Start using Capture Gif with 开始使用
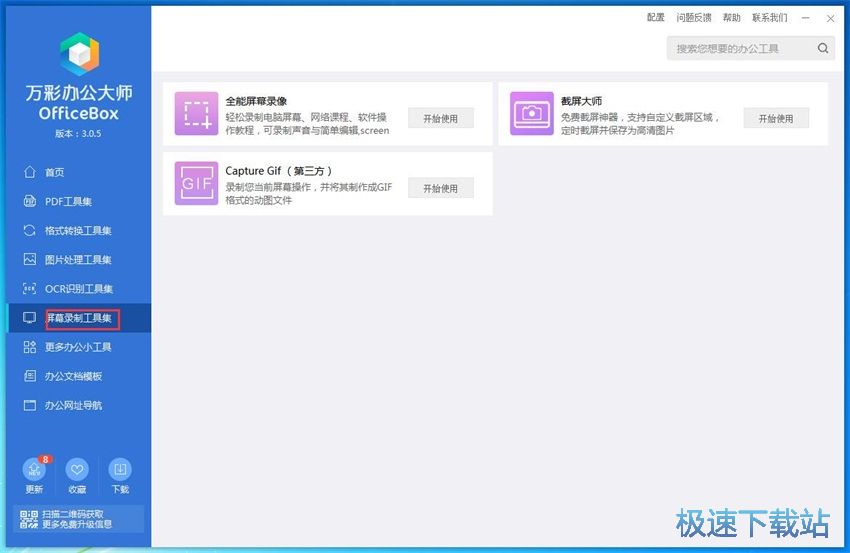 [441, 188]
